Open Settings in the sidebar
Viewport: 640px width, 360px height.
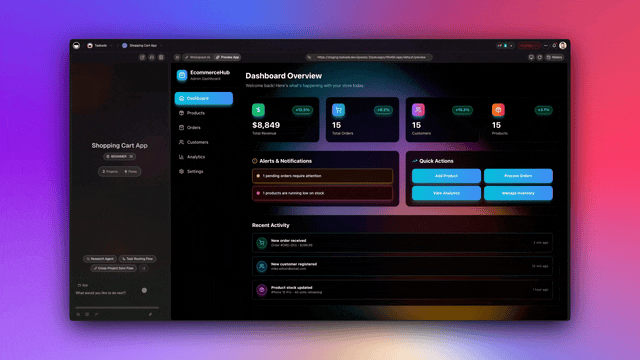click(x=204, y=171)
